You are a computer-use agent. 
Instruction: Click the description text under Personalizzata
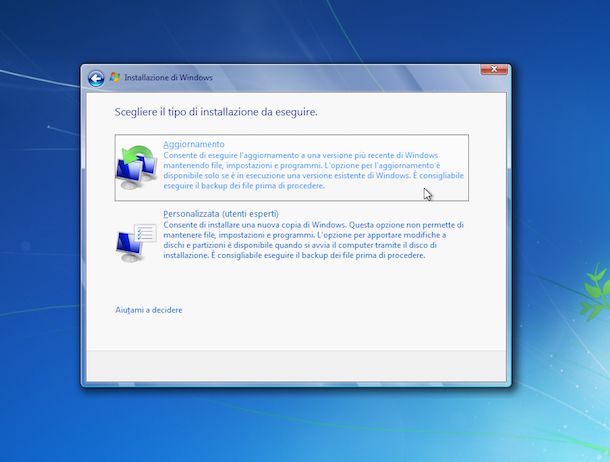(x=314, y=240)
